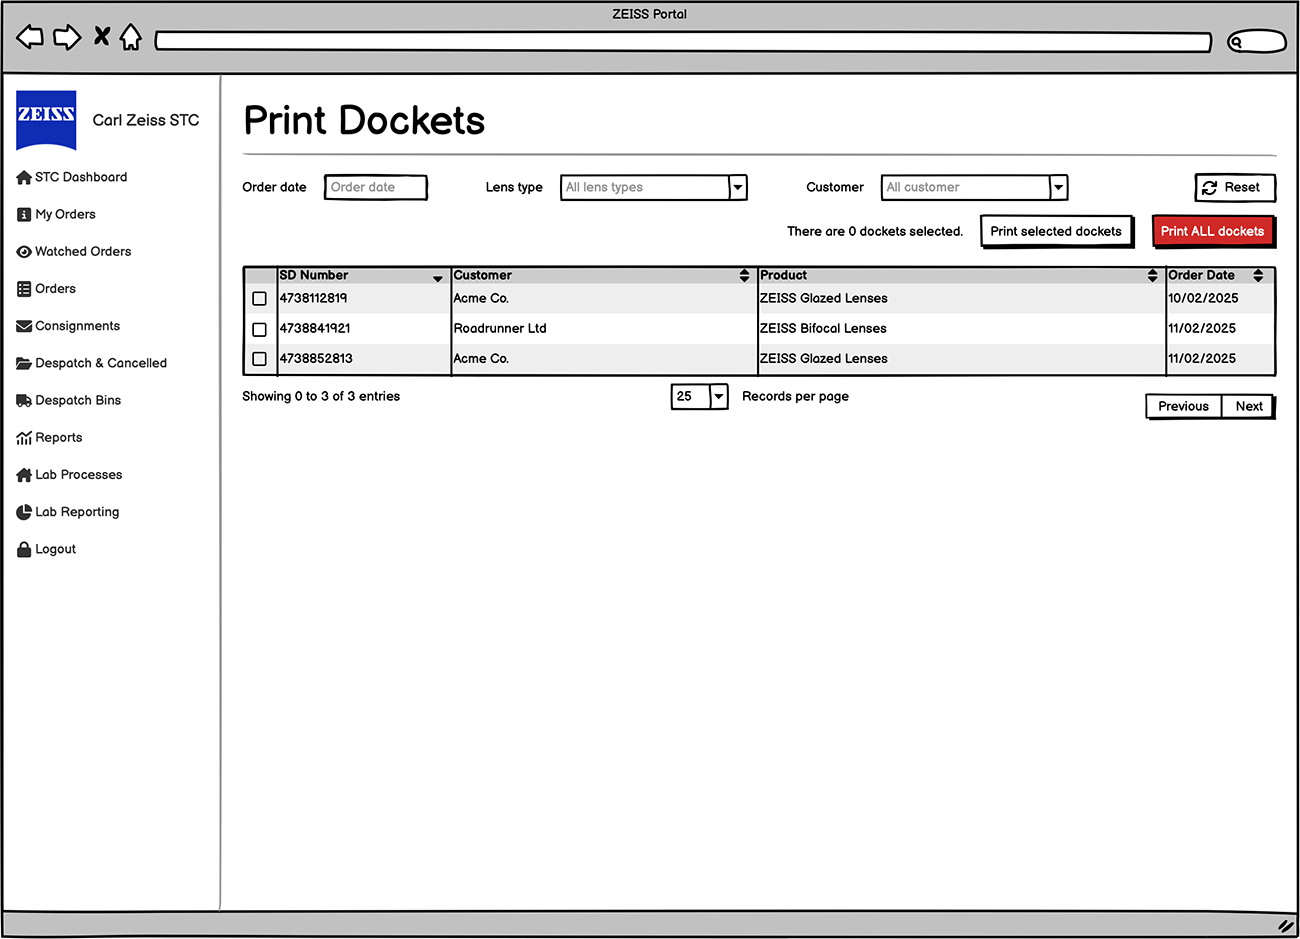The image size is (1300, 939).
Task: Tick the checkbox for SD 4738841921
Action: 259,329
